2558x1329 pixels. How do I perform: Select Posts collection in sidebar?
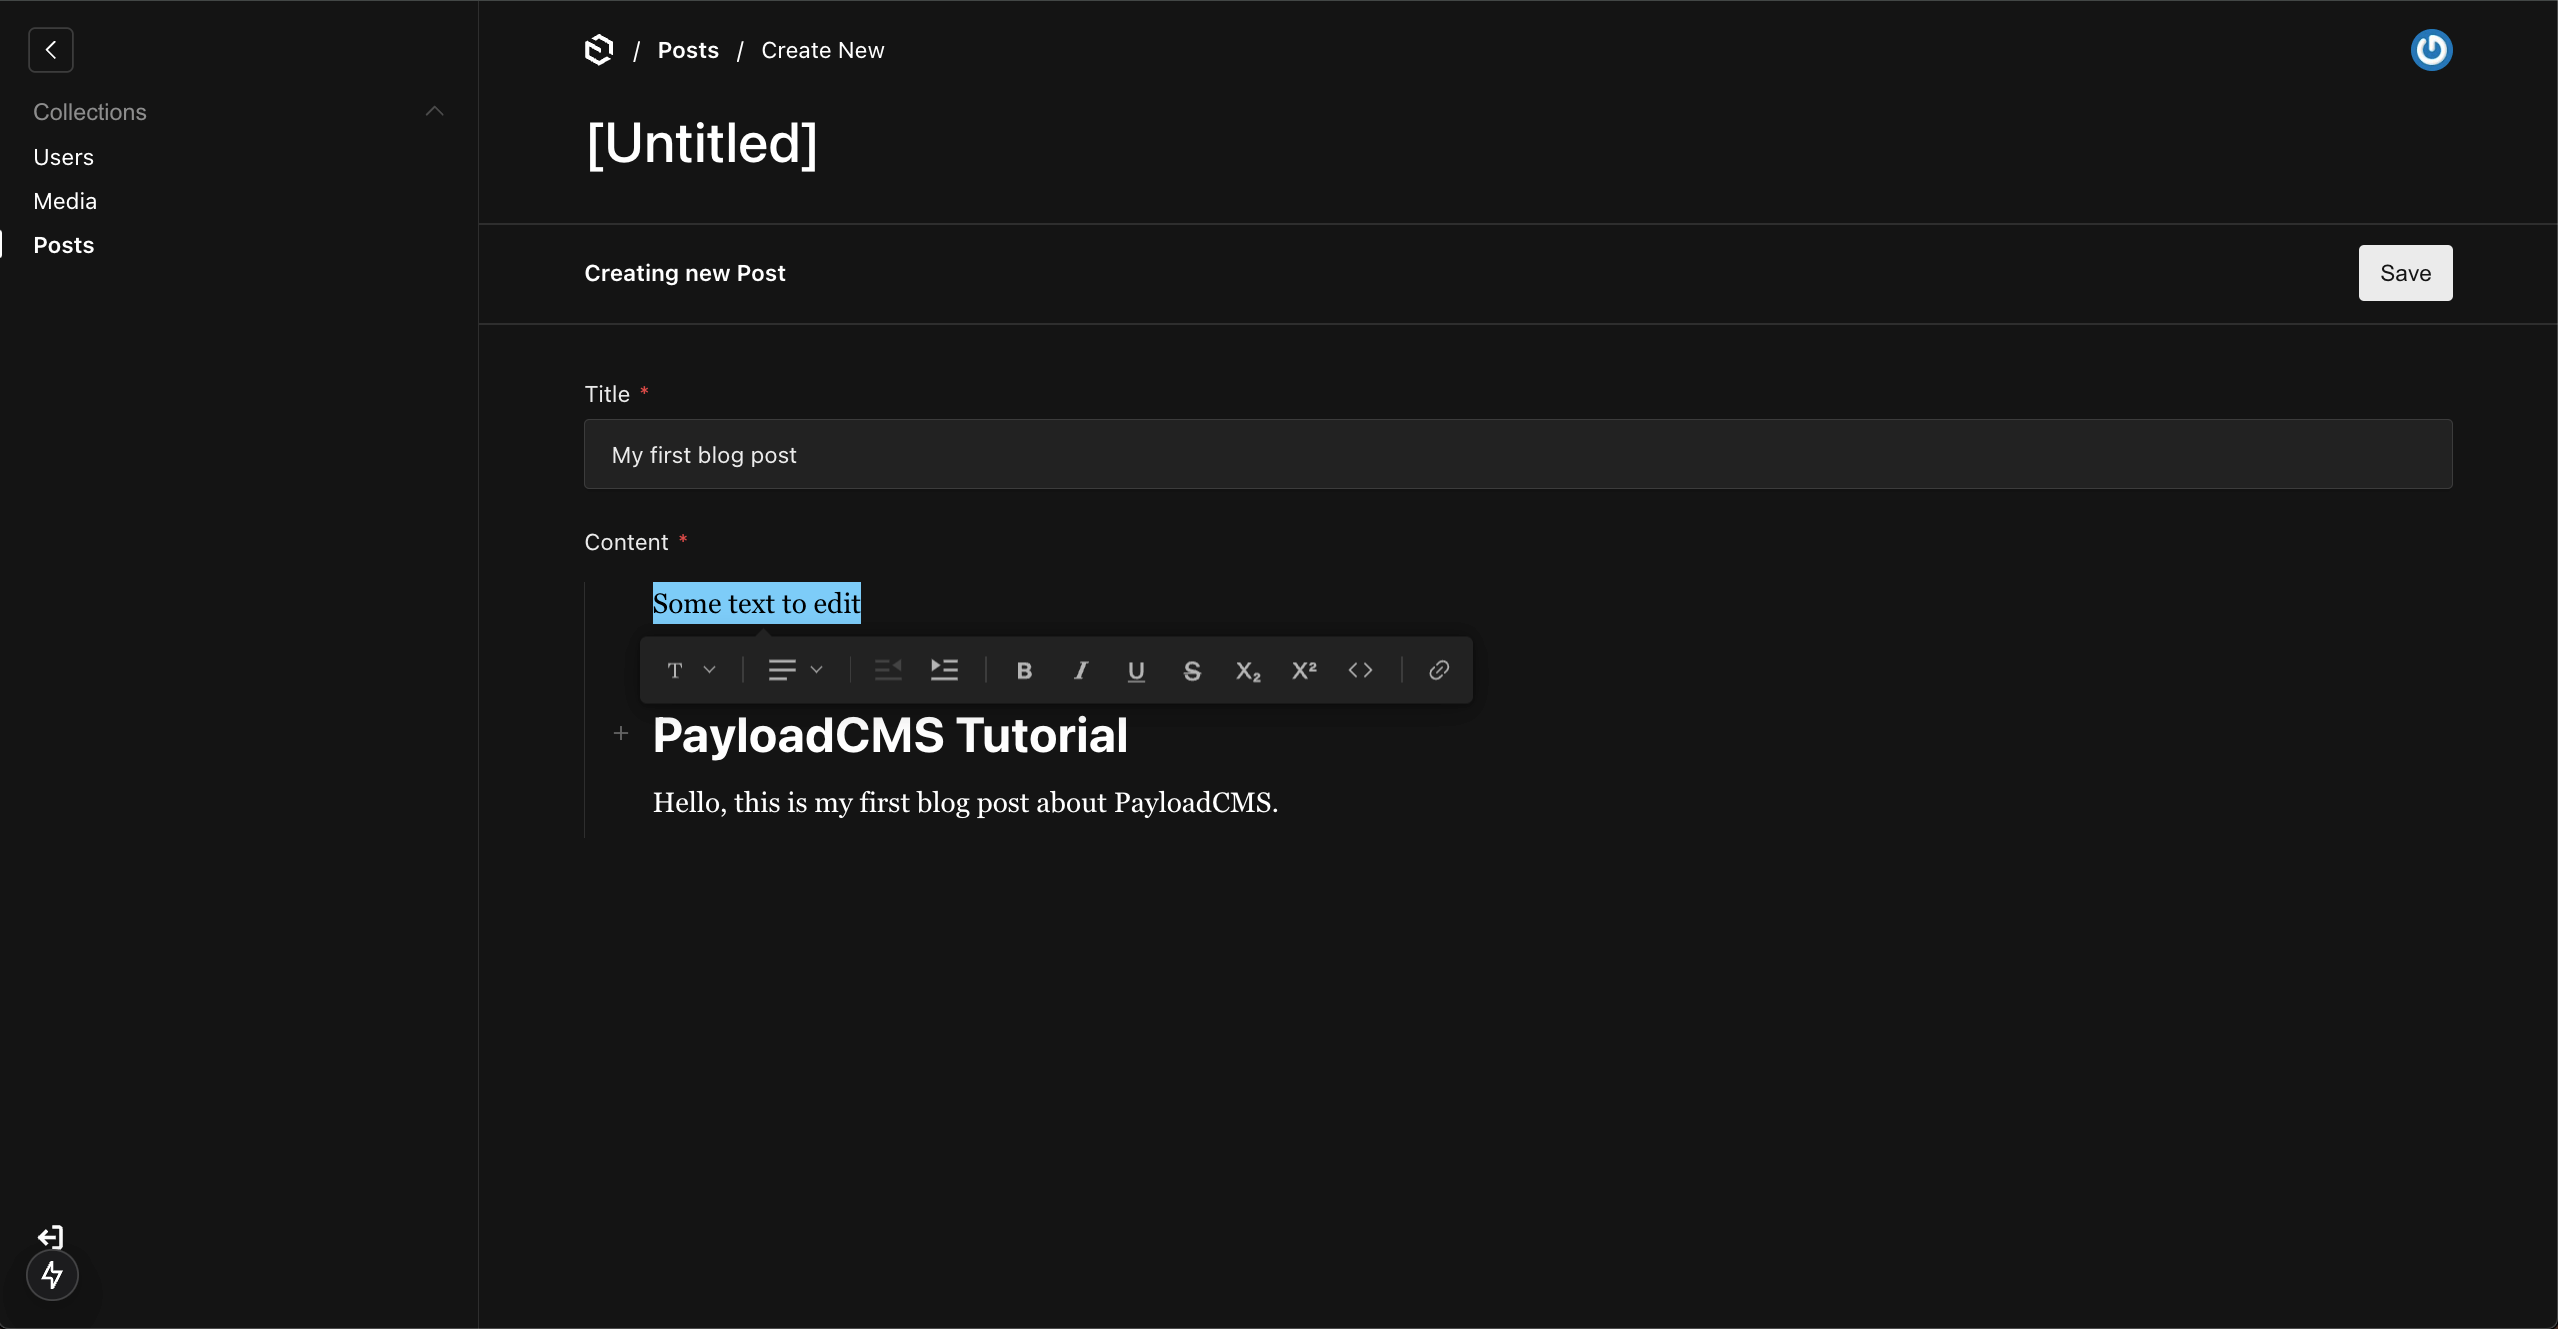63,245
